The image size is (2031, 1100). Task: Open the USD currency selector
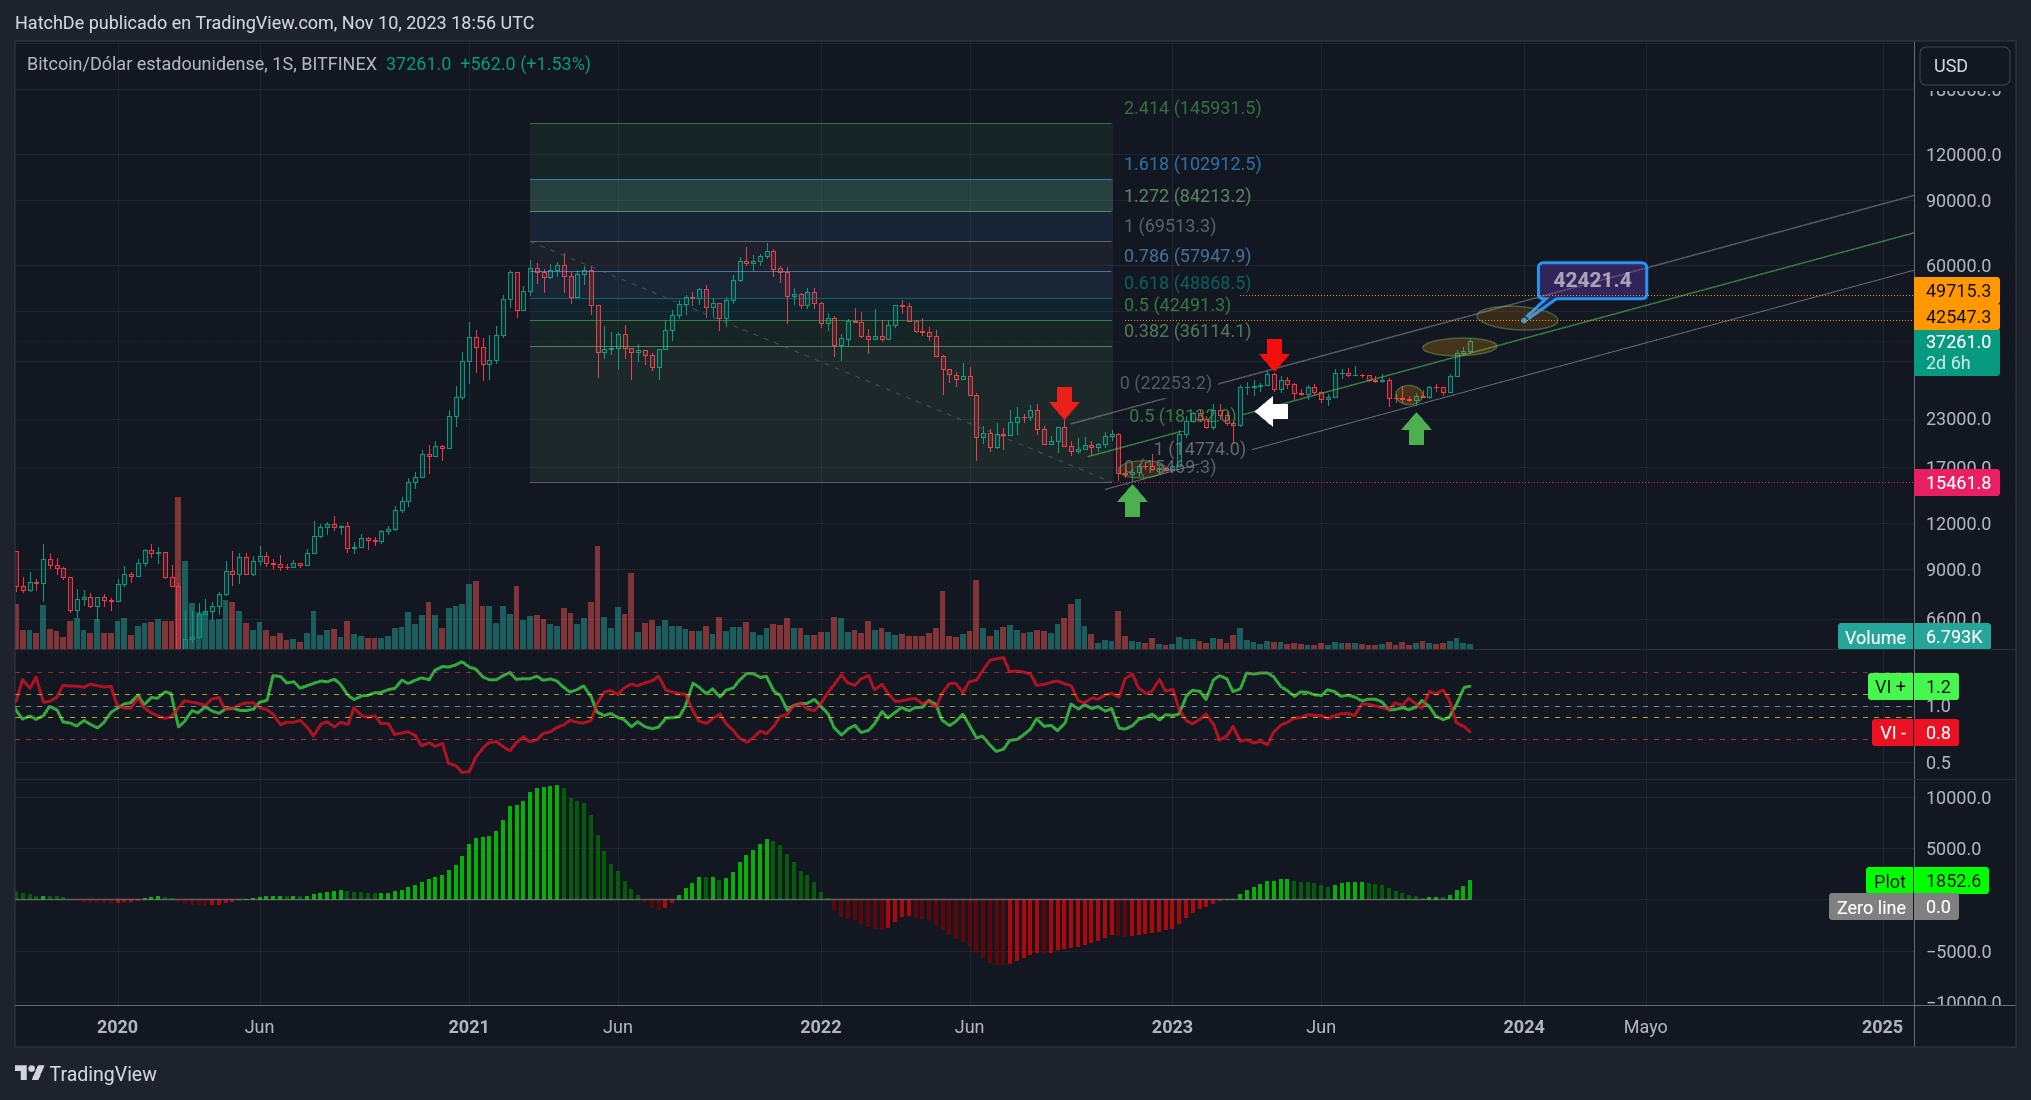click(x=1964, y=65)
